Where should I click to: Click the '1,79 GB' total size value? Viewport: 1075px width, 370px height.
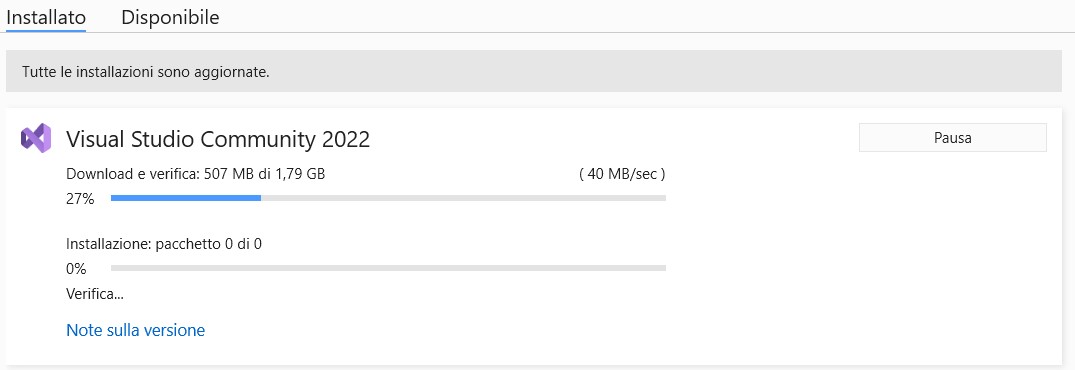pos(300,174)
